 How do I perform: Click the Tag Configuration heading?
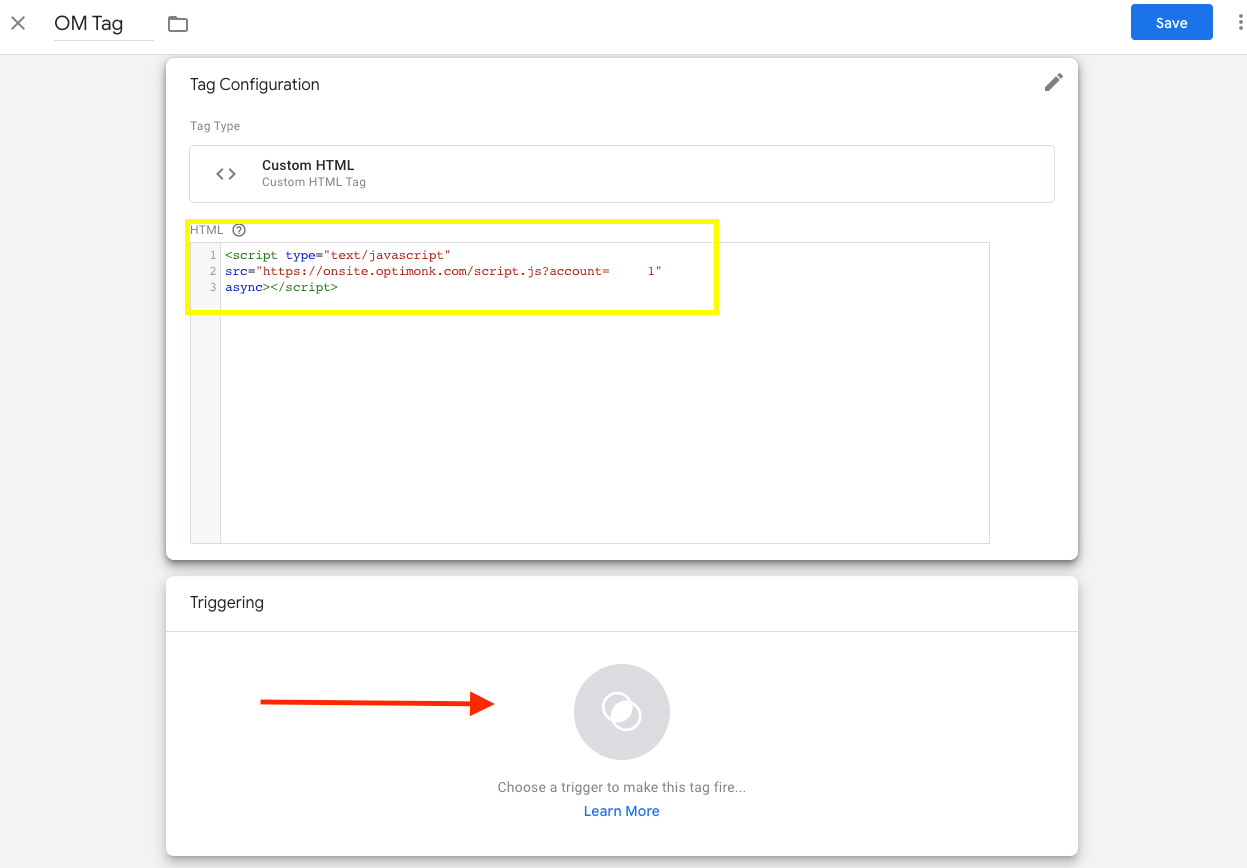255,85
